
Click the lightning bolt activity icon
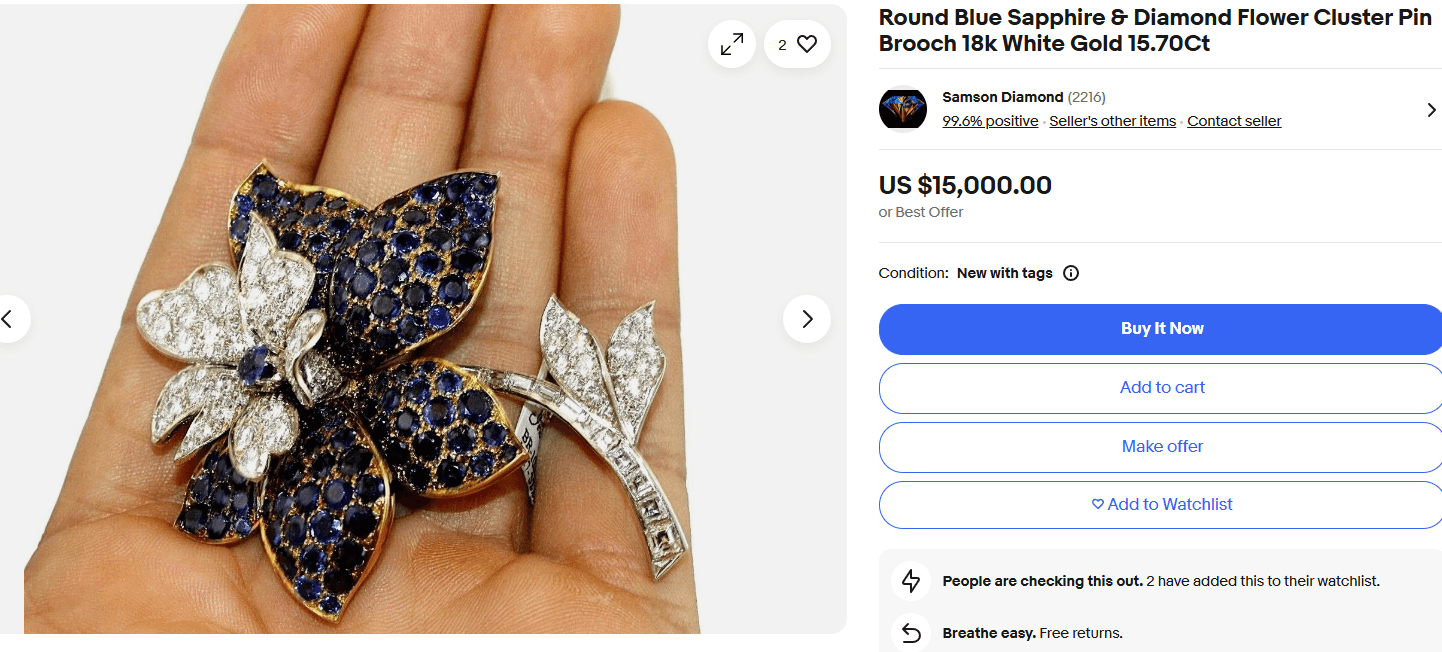910,581
